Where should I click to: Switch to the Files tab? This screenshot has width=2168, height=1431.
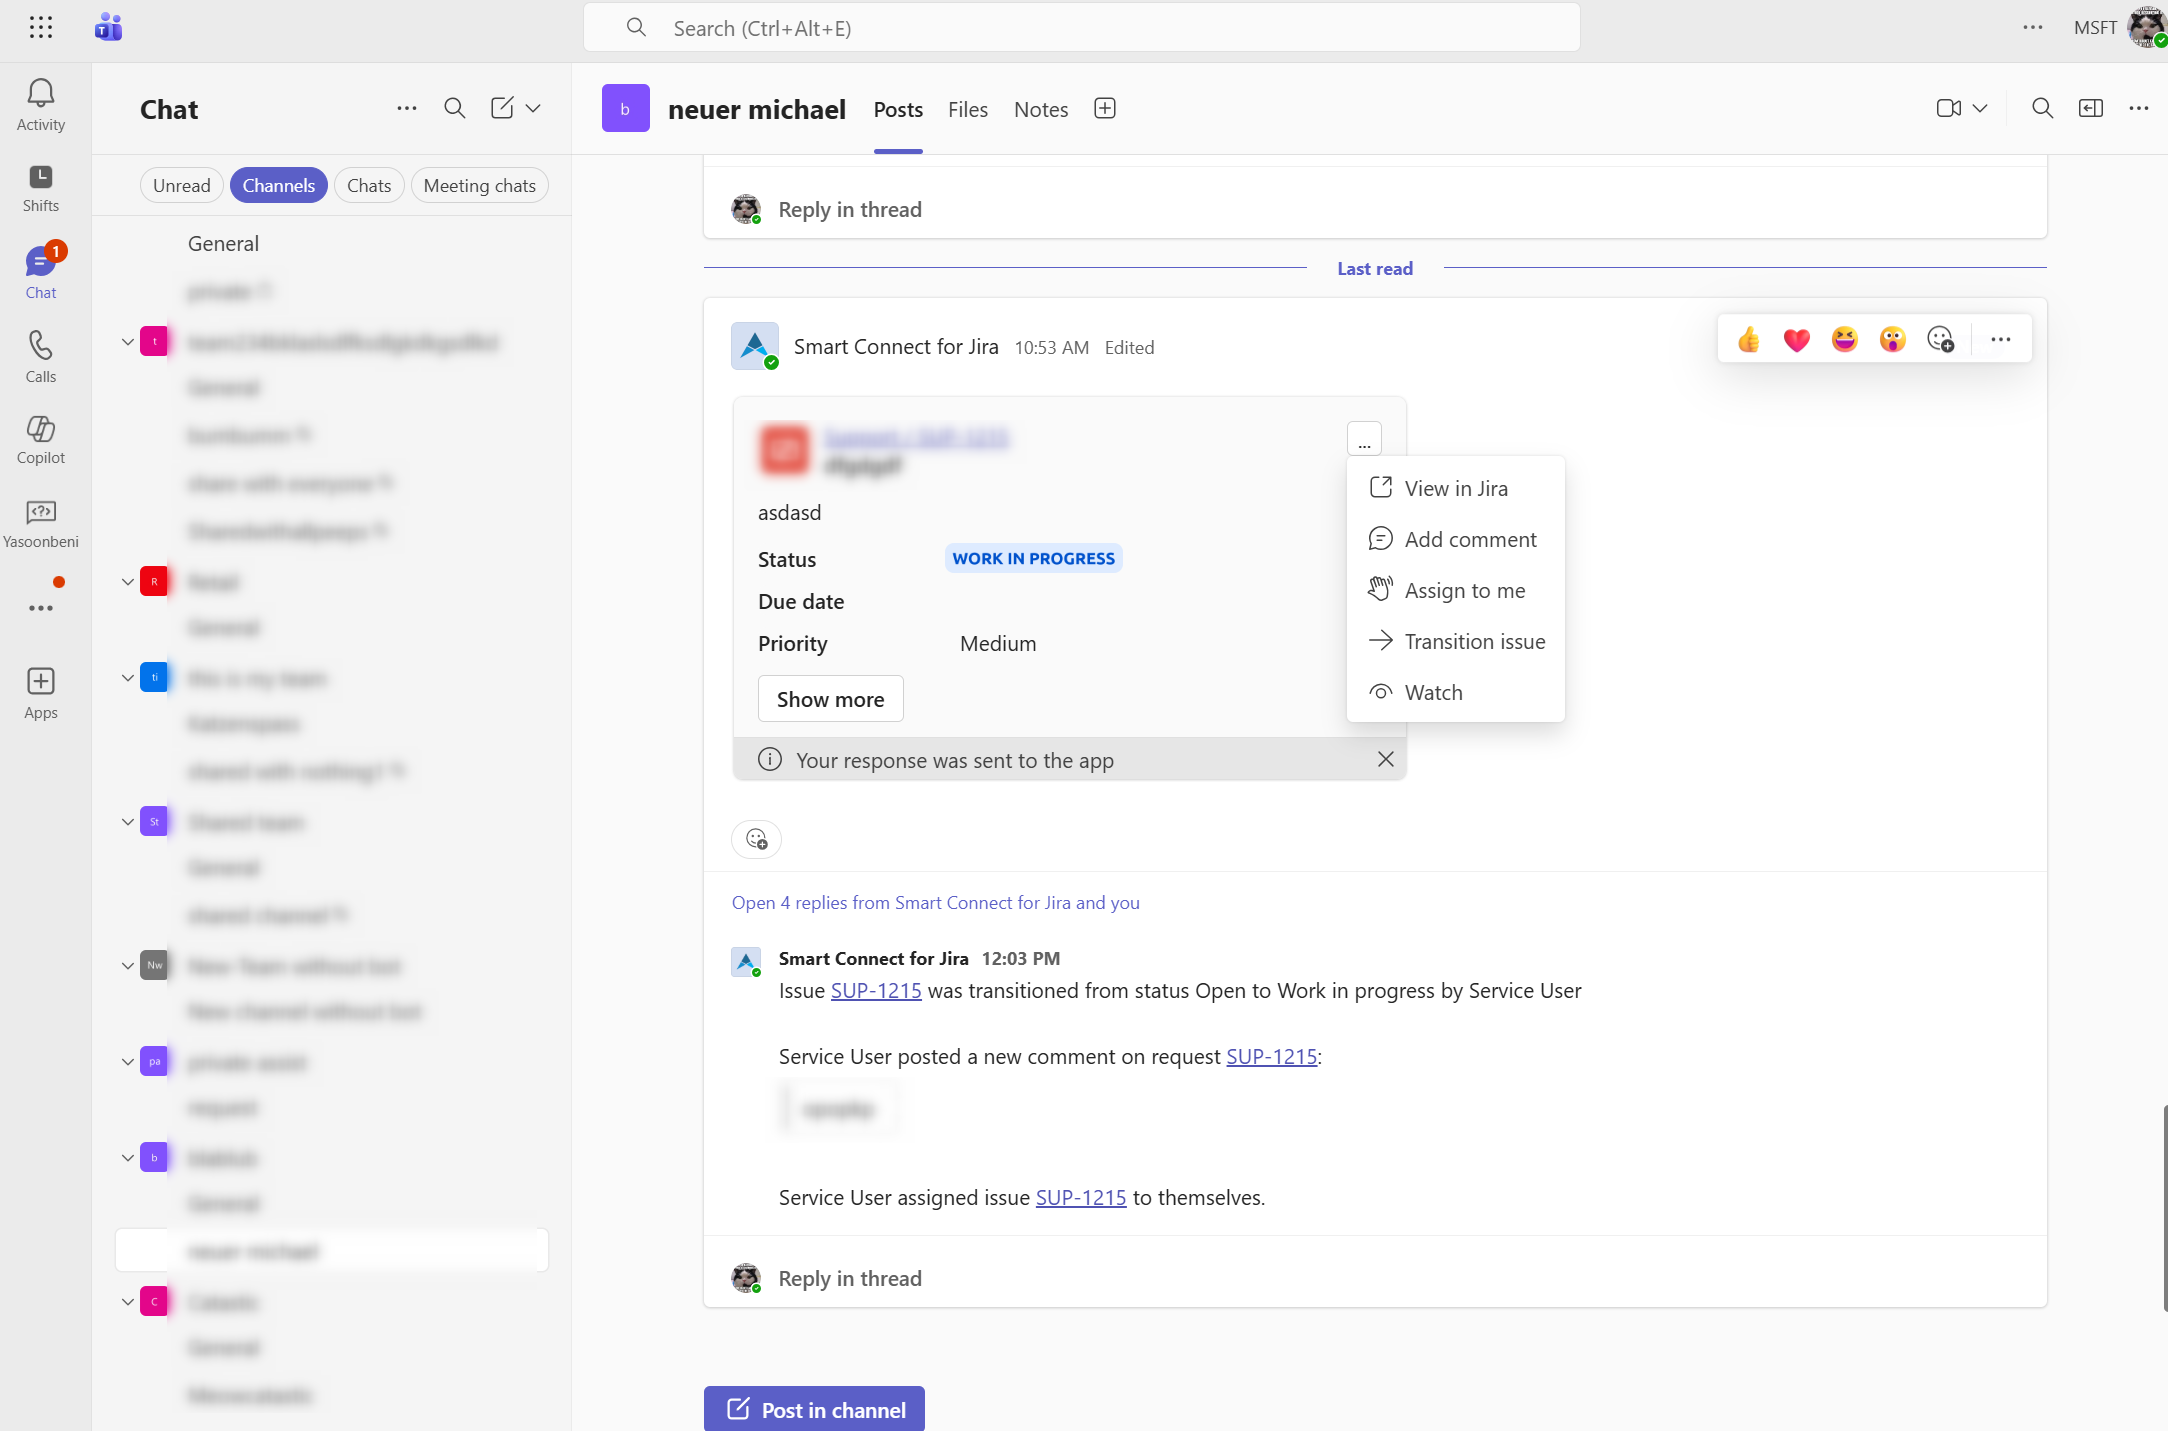click(967, 109)
